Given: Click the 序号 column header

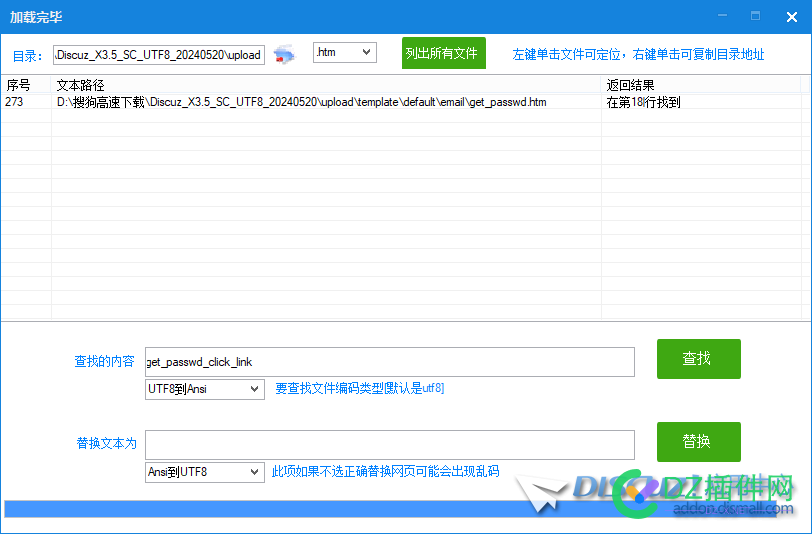Looking at the screenshot, I should [x=25, y=85].
